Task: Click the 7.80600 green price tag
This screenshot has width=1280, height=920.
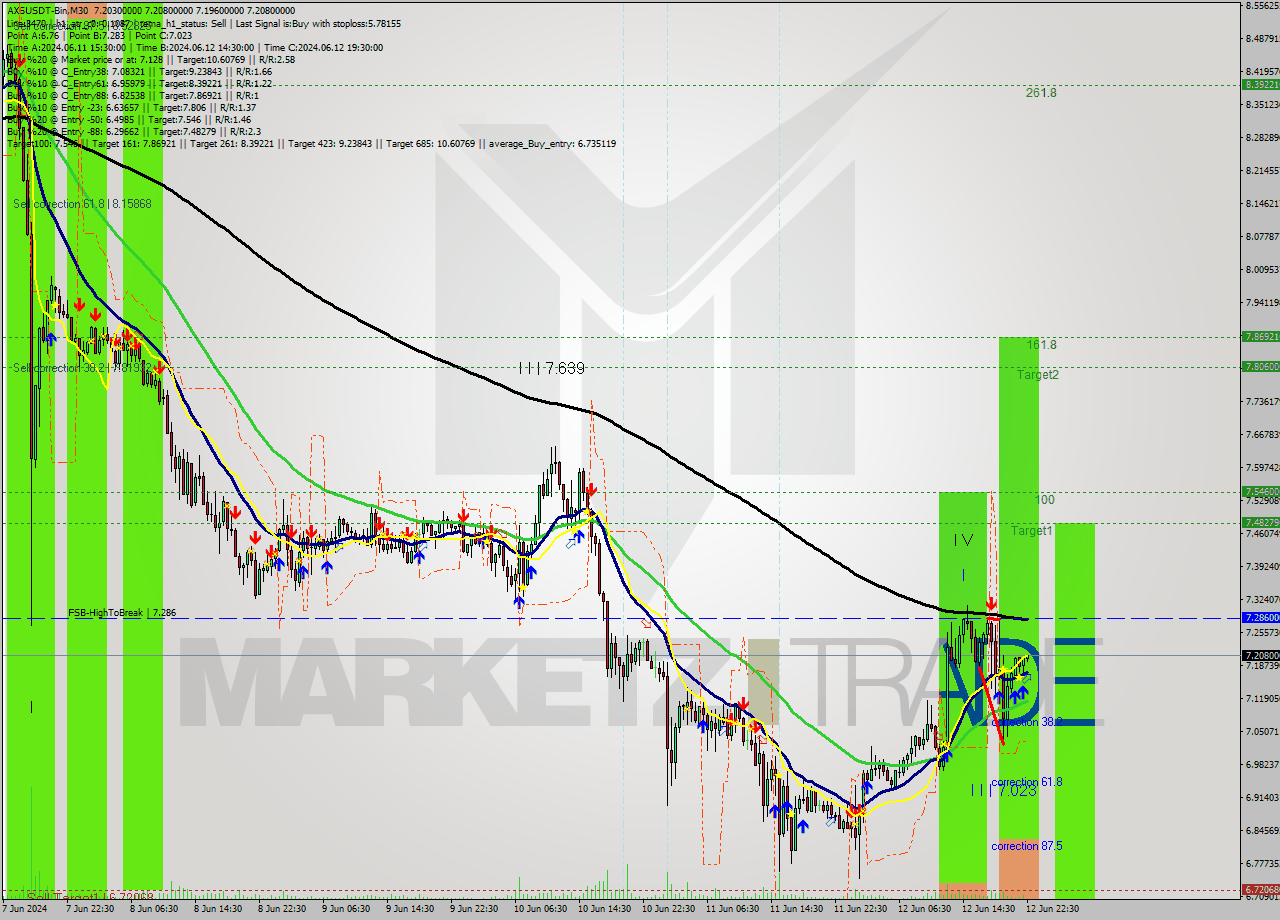Action: (1260, 367)
